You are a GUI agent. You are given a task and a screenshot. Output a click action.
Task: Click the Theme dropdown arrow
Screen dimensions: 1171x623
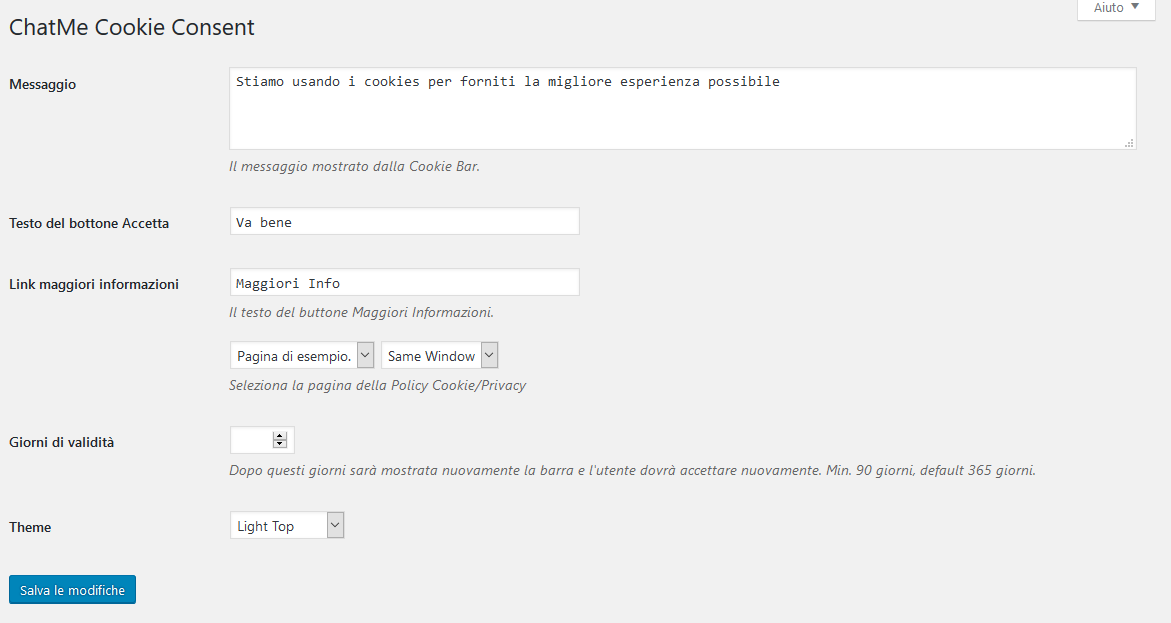click(335, 525)
